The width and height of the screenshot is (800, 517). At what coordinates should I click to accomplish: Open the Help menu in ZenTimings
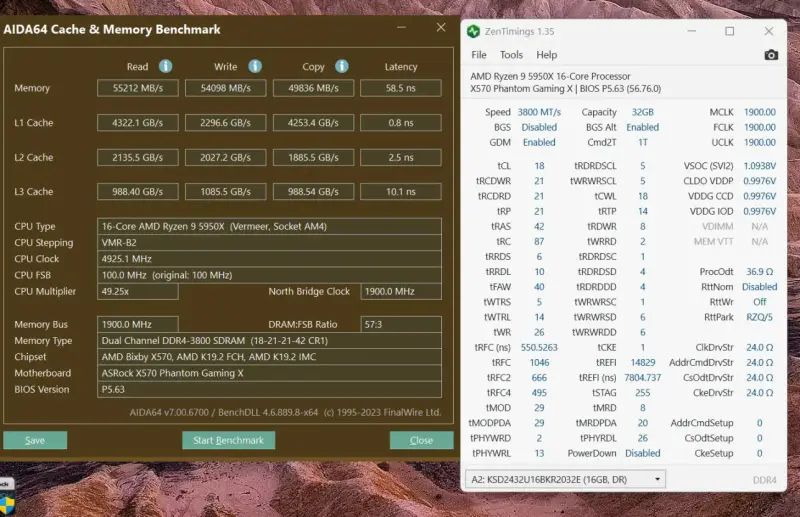click(x=546, y=55)
